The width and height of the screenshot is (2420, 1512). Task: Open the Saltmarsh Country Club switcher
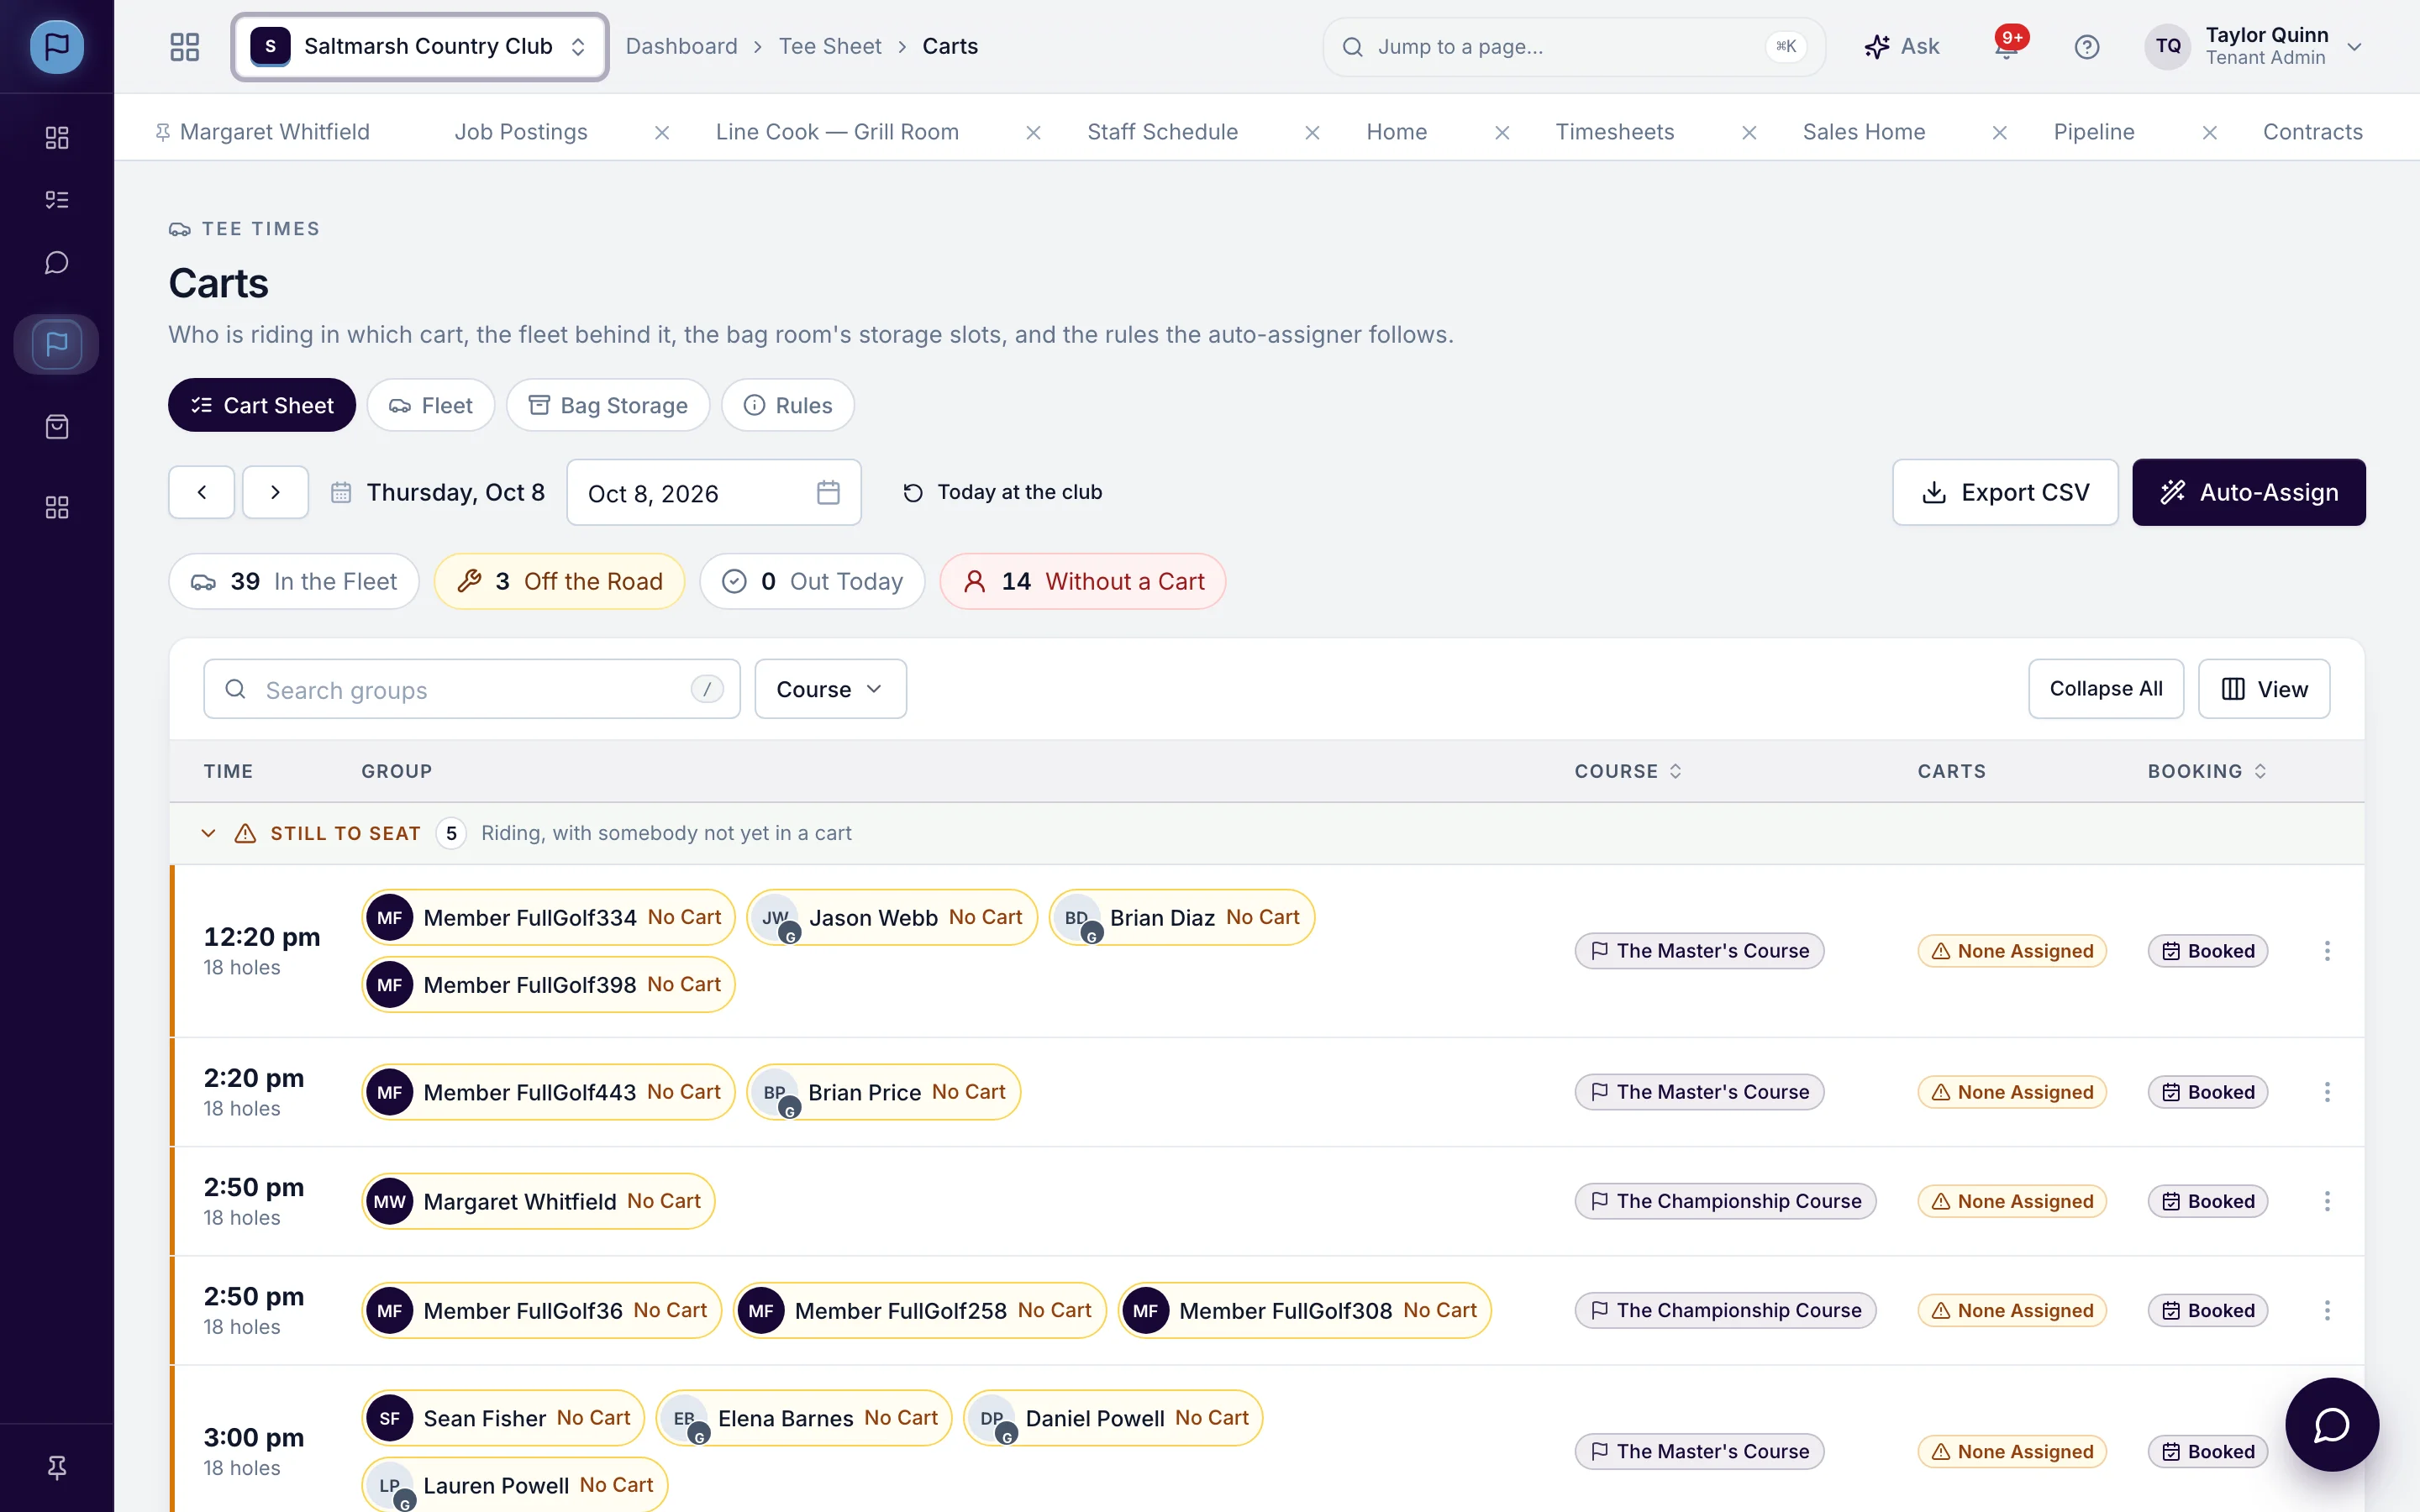(420, 46)
